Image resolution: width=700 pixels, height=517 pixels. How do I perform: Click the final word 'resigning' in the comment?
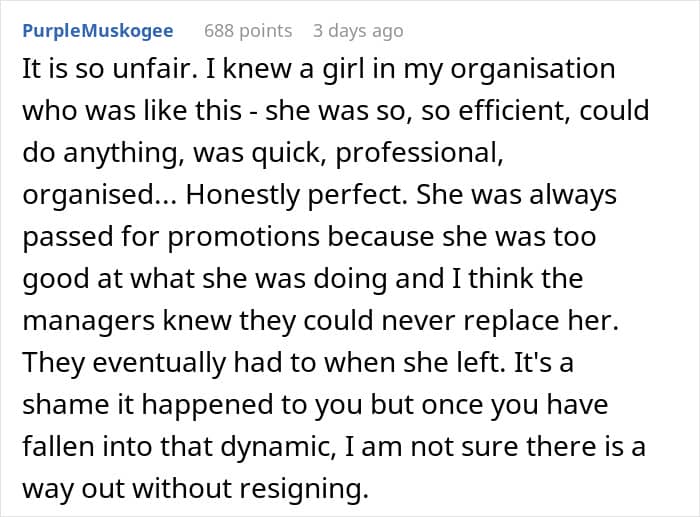point(304,489)
